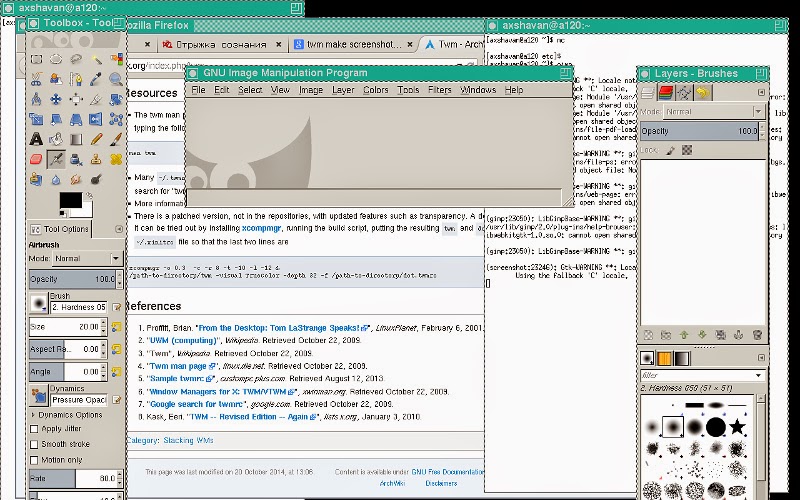Select the Scissors Select tool
800x500 pixels.
36,79
